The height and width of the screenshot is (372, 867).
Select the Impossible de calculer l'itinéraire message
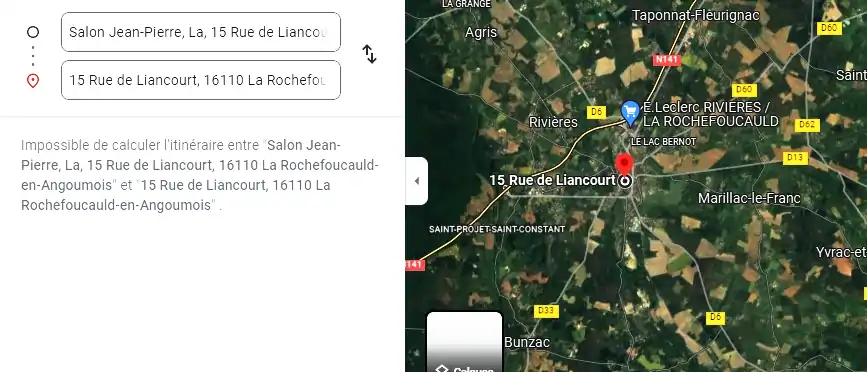point(200,175)
